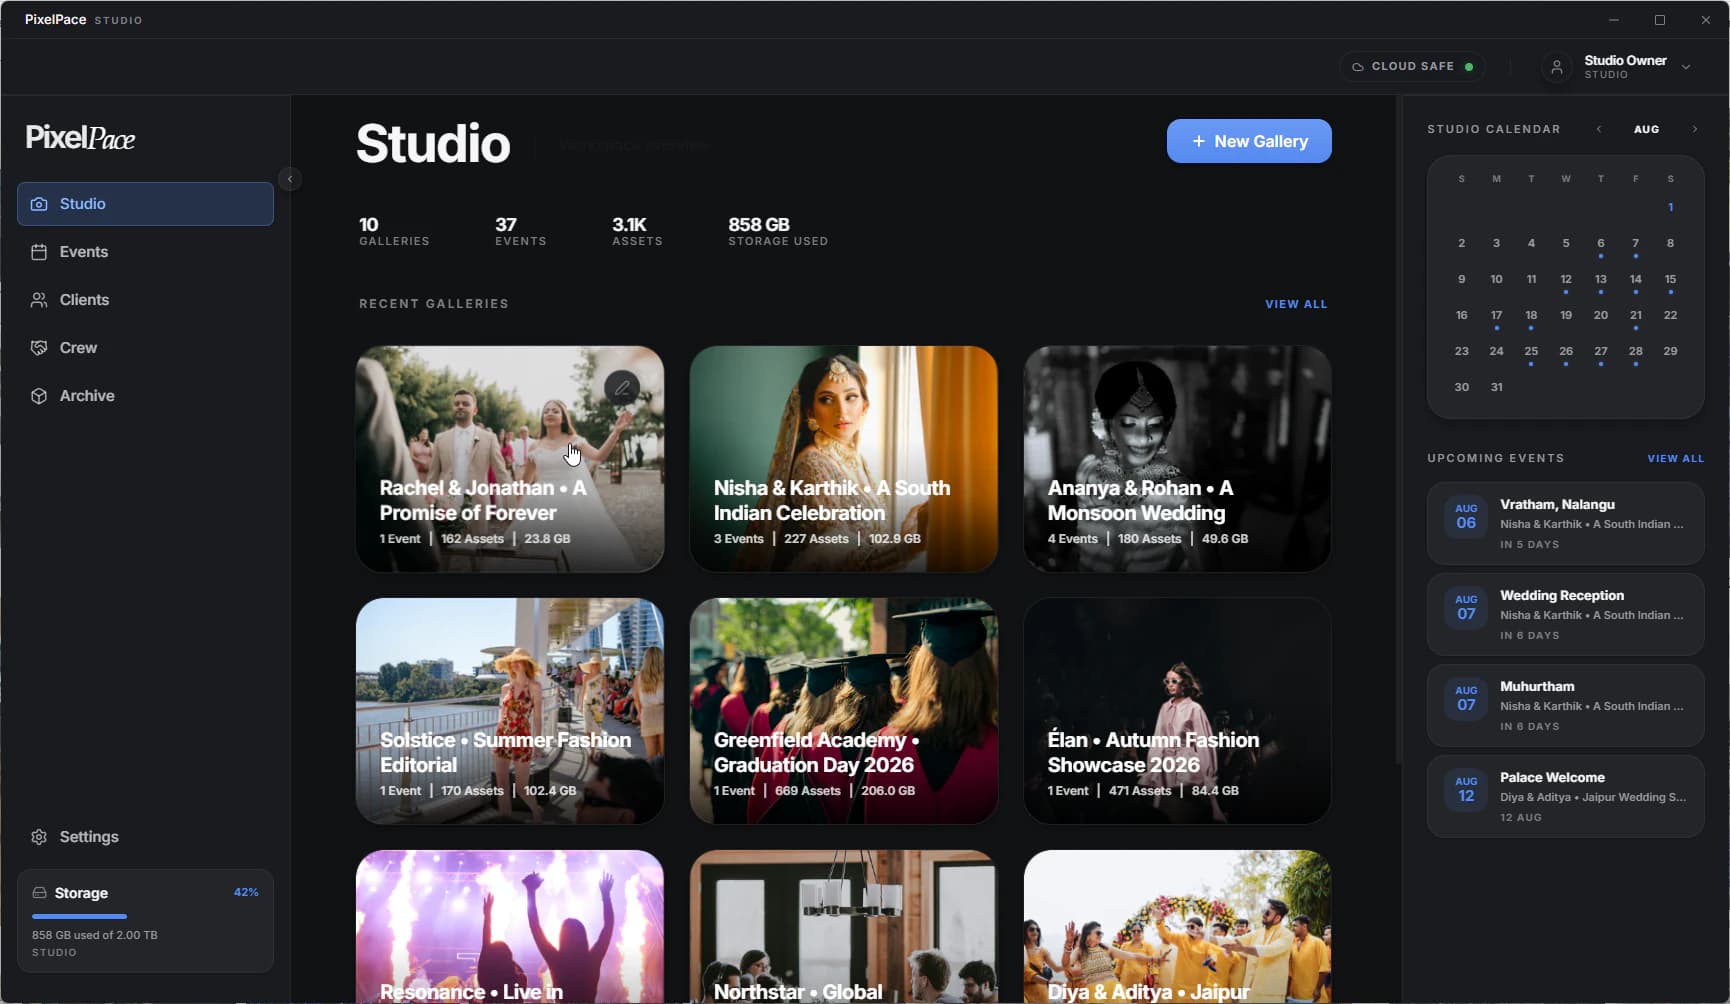This screenshot has width=1730, height=1004.
Task: Select August 26 in the calendar
Action: (1566, 351)
